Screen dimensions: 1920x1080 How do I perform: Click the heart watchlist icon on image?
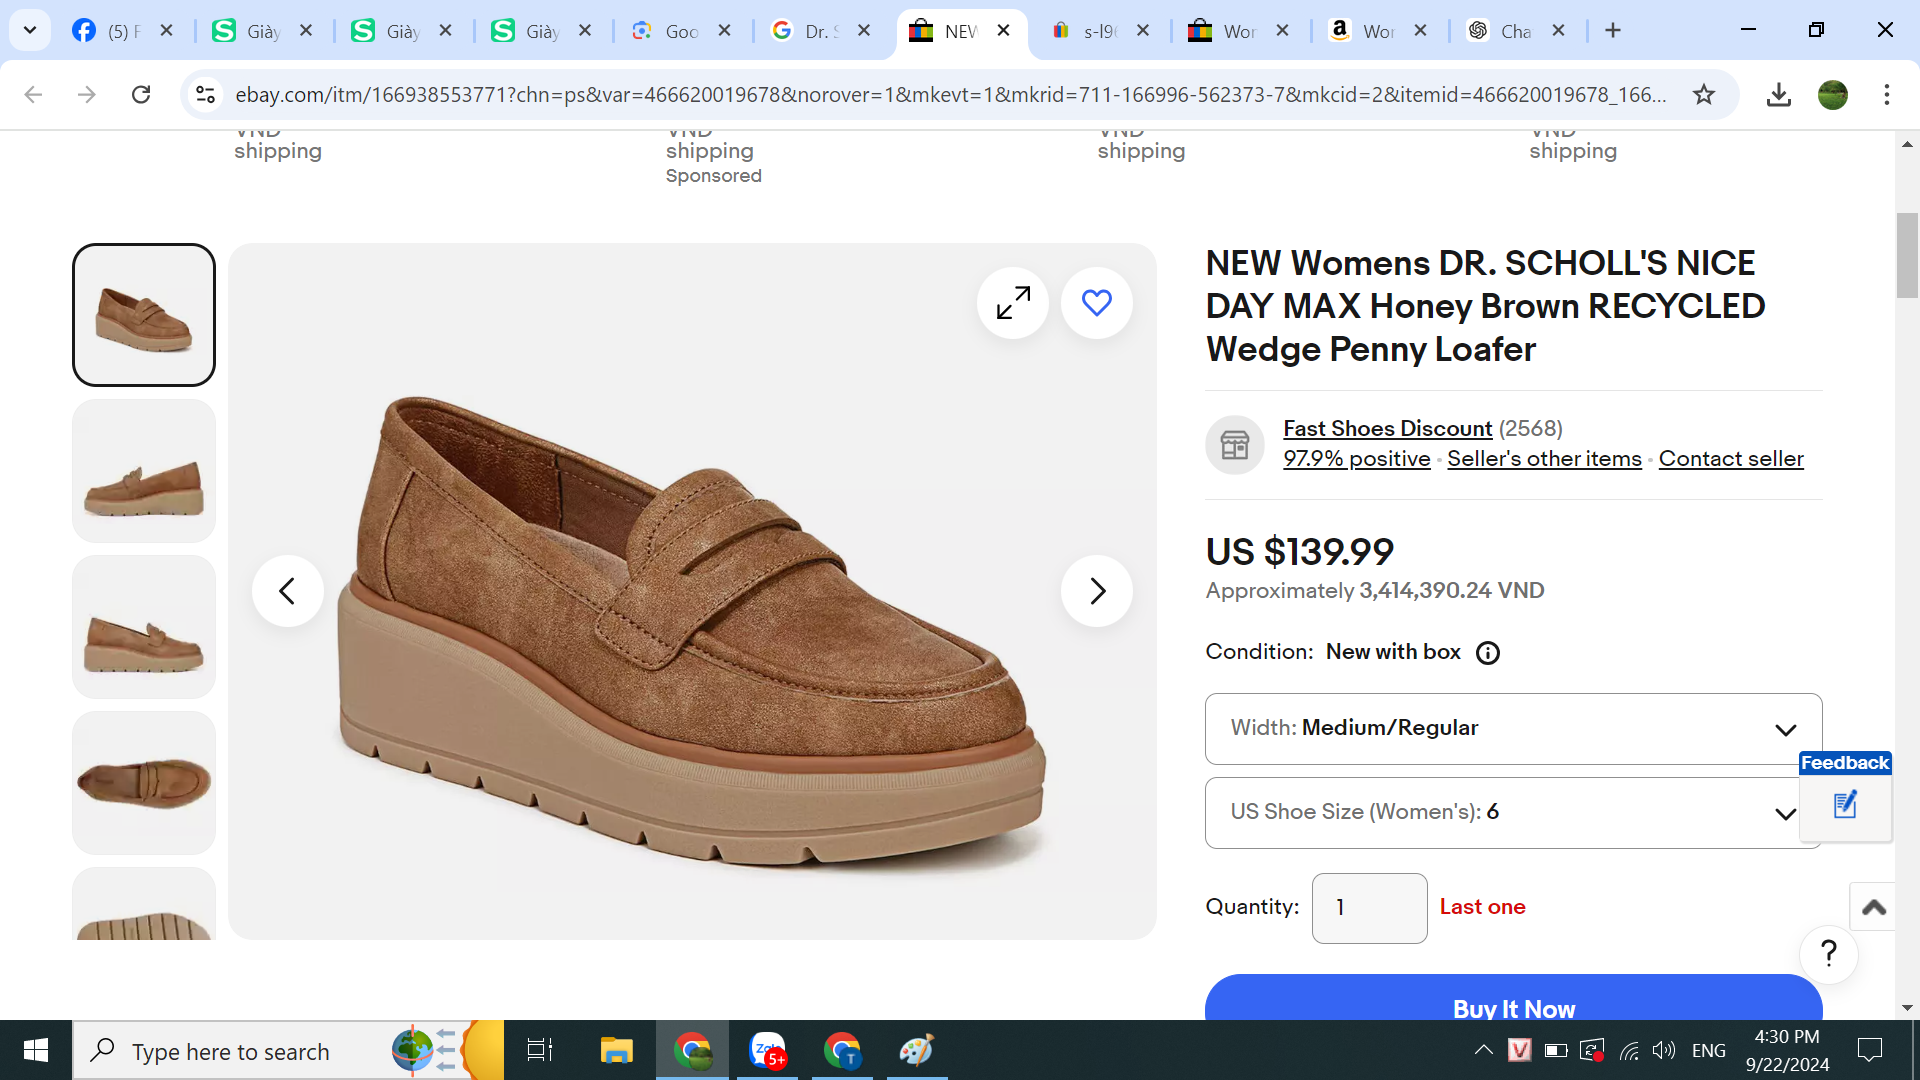point(1096,303)
